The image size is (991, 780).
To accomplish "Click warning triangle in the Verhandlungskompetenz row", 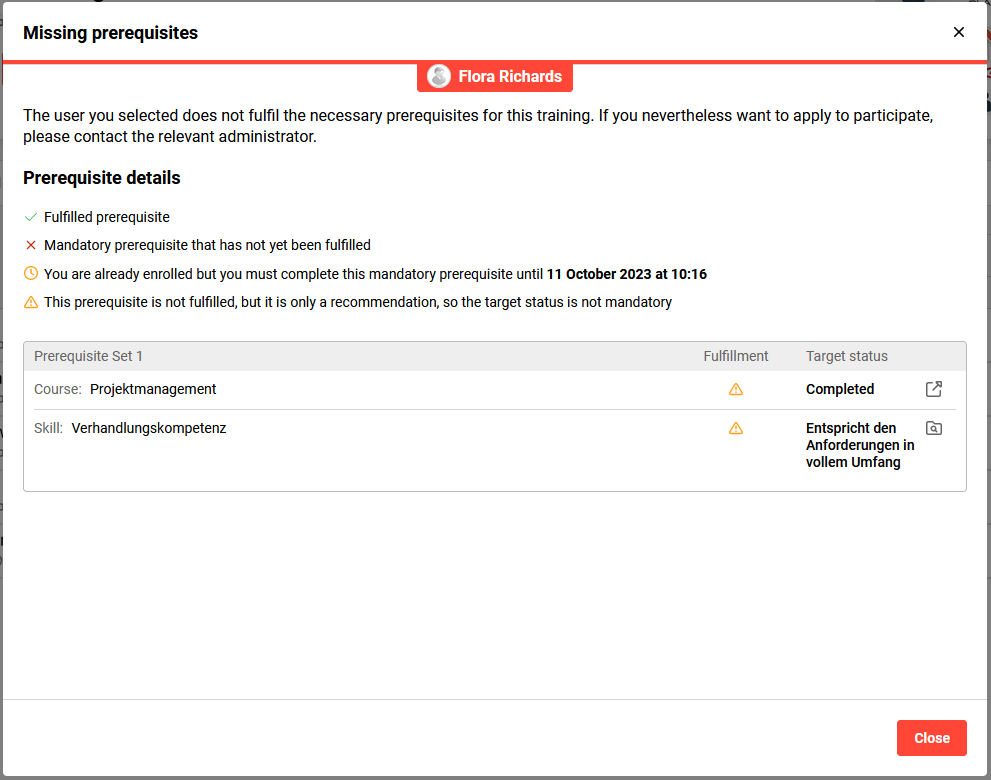I will click(736, 428).
